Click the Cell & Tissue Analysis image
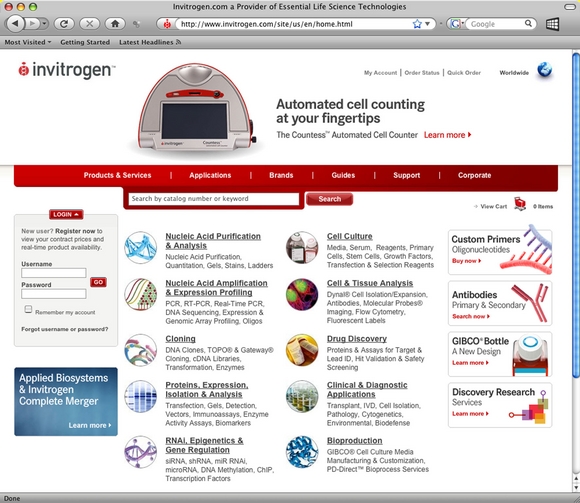This screenshot has width=580, height=503. (302, 294)
